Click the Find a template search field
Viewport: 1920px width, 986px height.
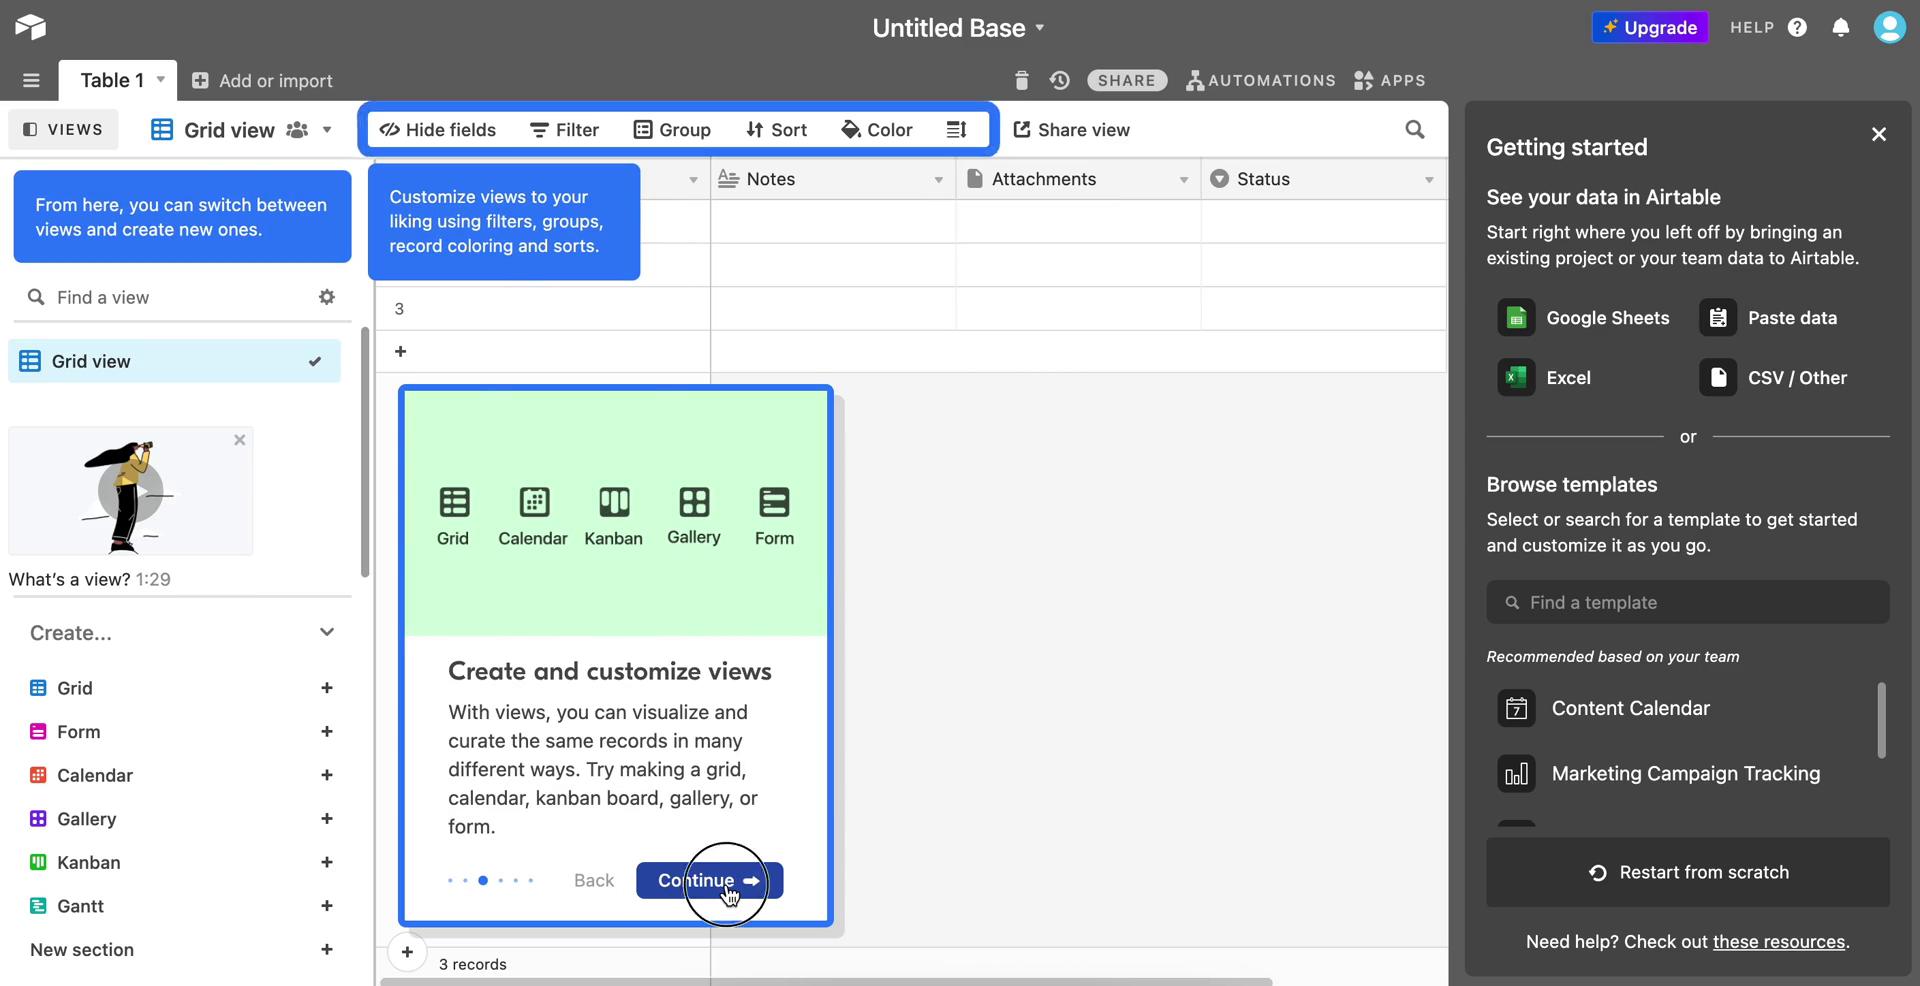(x=1688, y=602)
